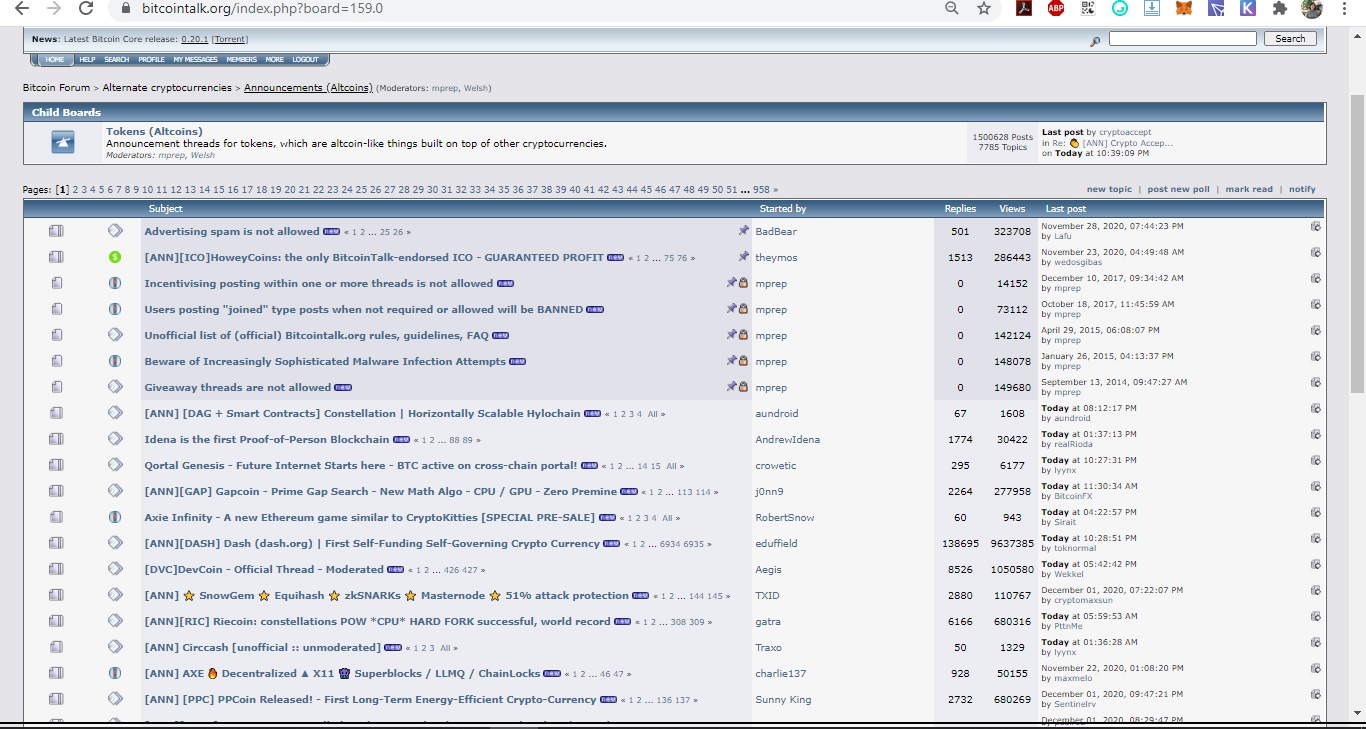Click the 'post new poll' link
Viewport: 1366px width, 729px height.
coord(1178,189)
